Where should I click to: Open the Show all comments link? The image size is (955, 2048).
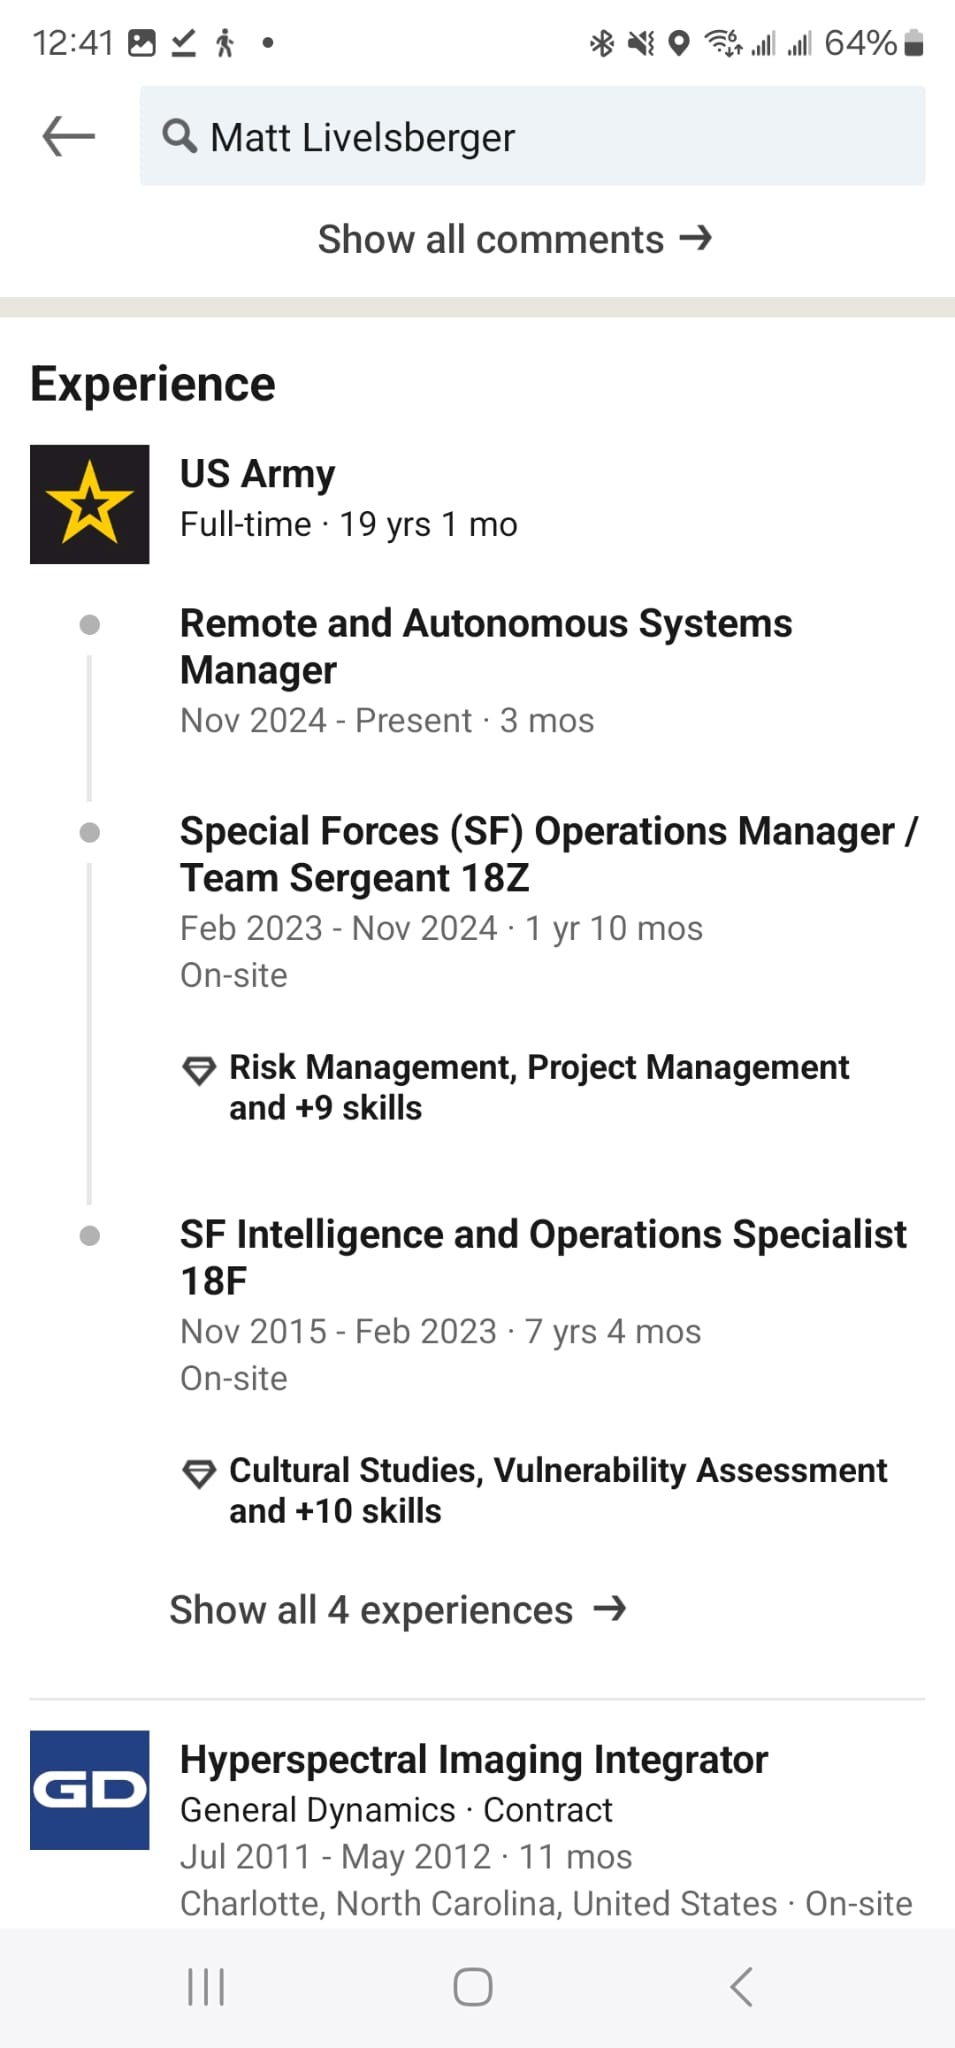(x=490, y=239)
